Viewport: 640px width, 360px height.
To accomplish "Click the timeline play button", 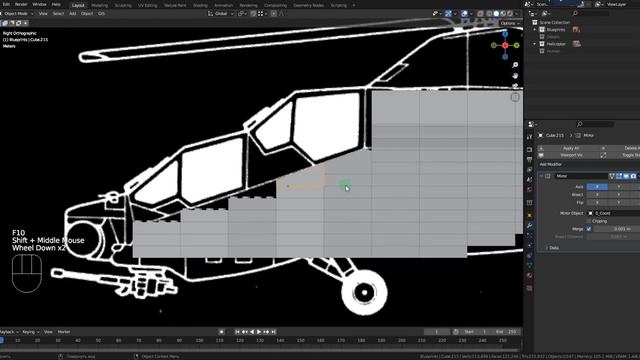I will click(x=259, y=332).
